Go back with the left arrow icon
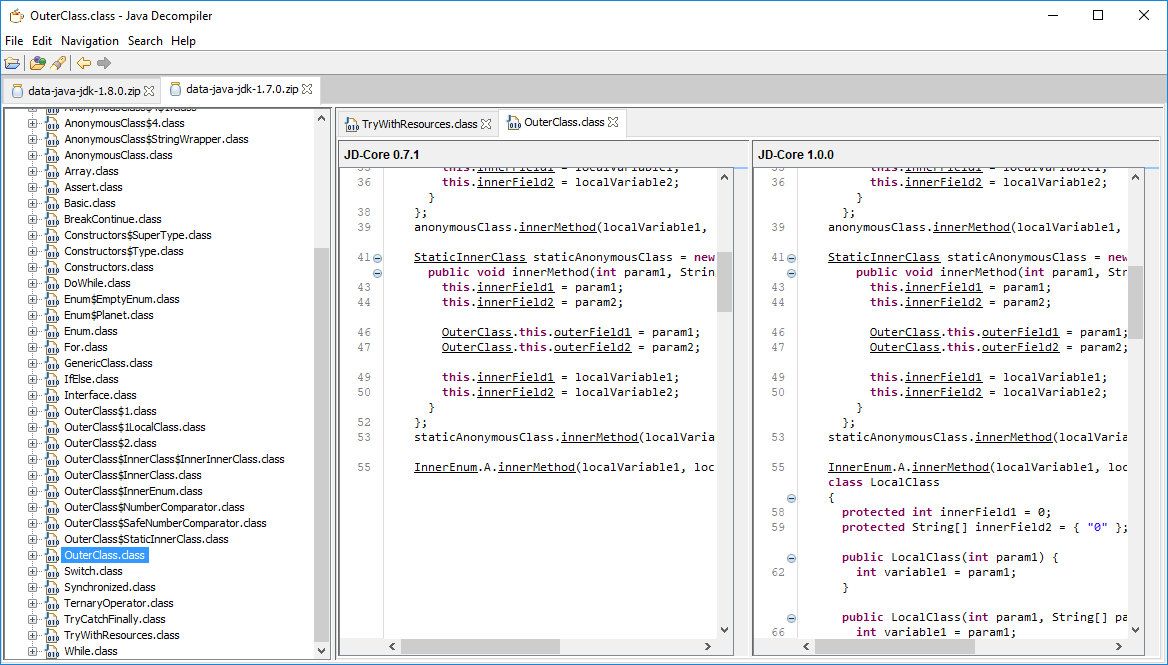Screen dimensions: 1168x665 click(83, 63)
